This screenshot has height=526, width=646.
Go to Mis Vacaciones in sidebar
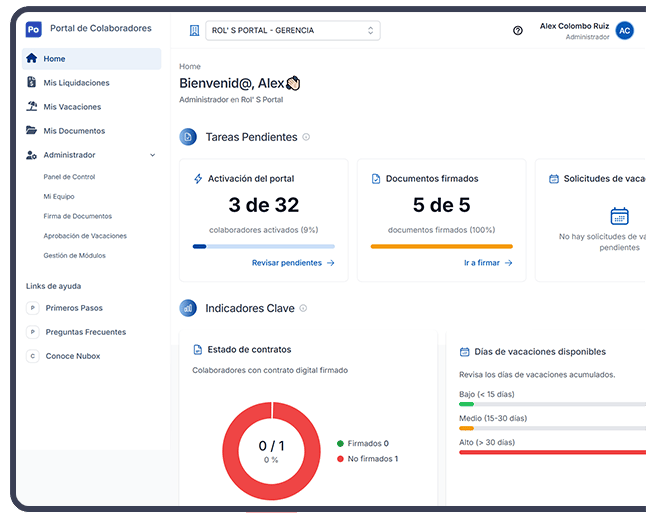click(71, 107)
